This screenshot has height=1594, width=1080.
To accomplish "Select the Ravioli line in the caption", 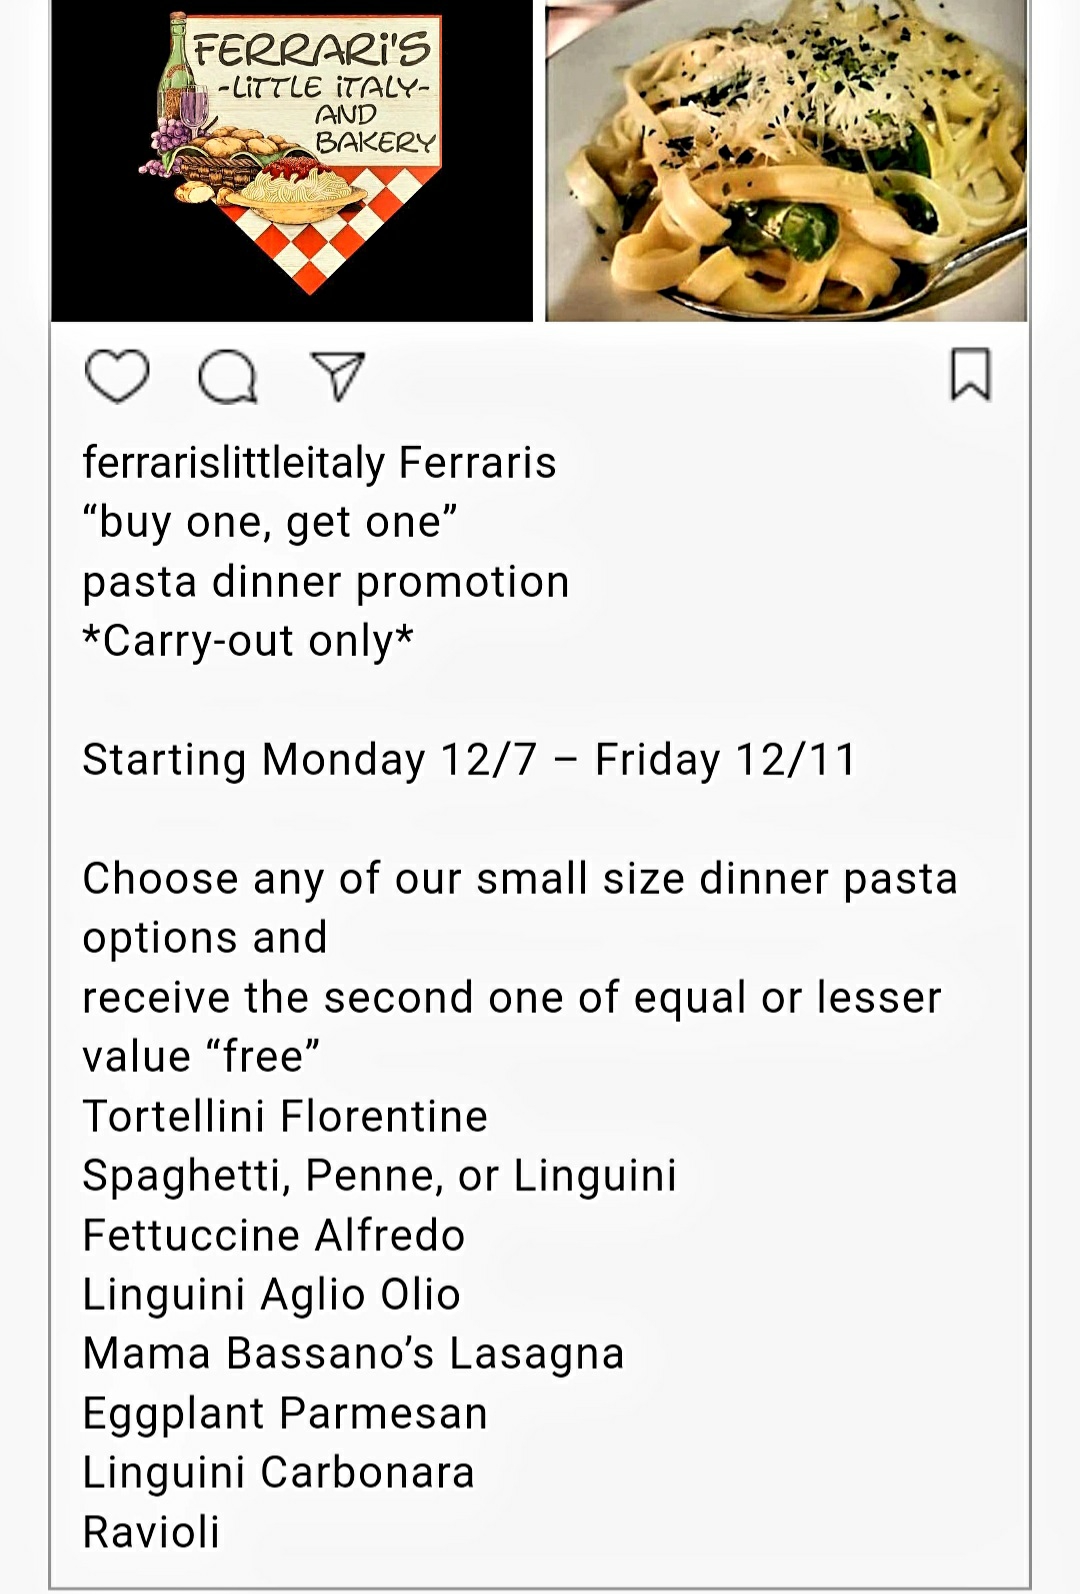I will click(151, 1532).
